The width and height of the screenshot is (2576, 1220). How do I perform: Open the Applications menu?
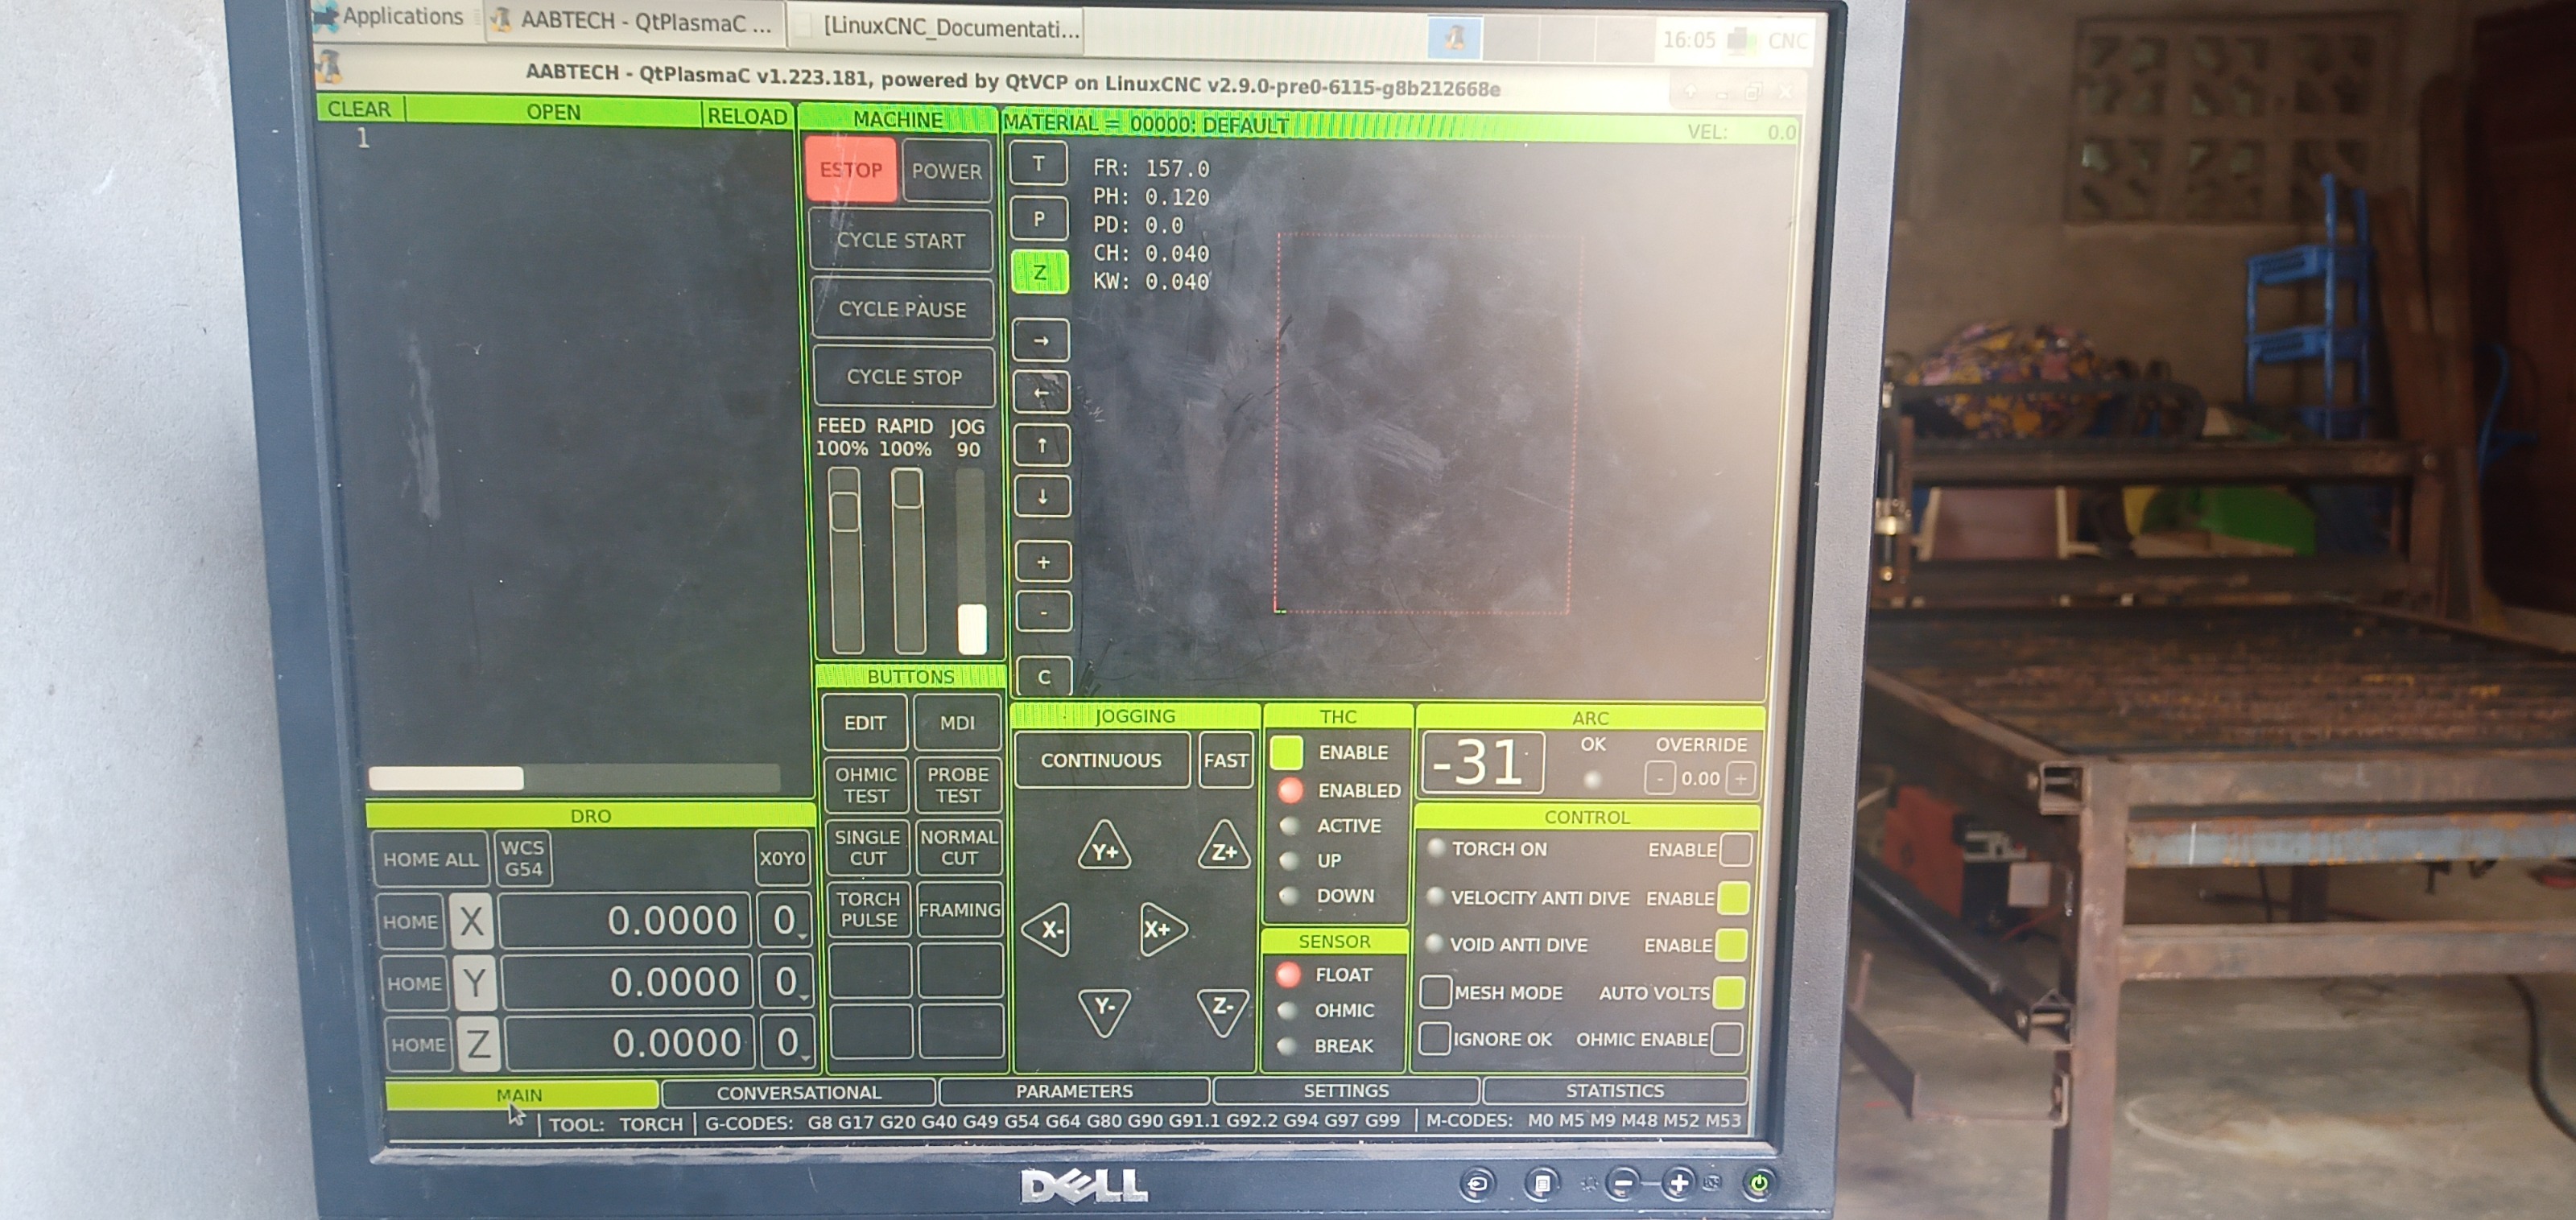(x=390, y=16)
